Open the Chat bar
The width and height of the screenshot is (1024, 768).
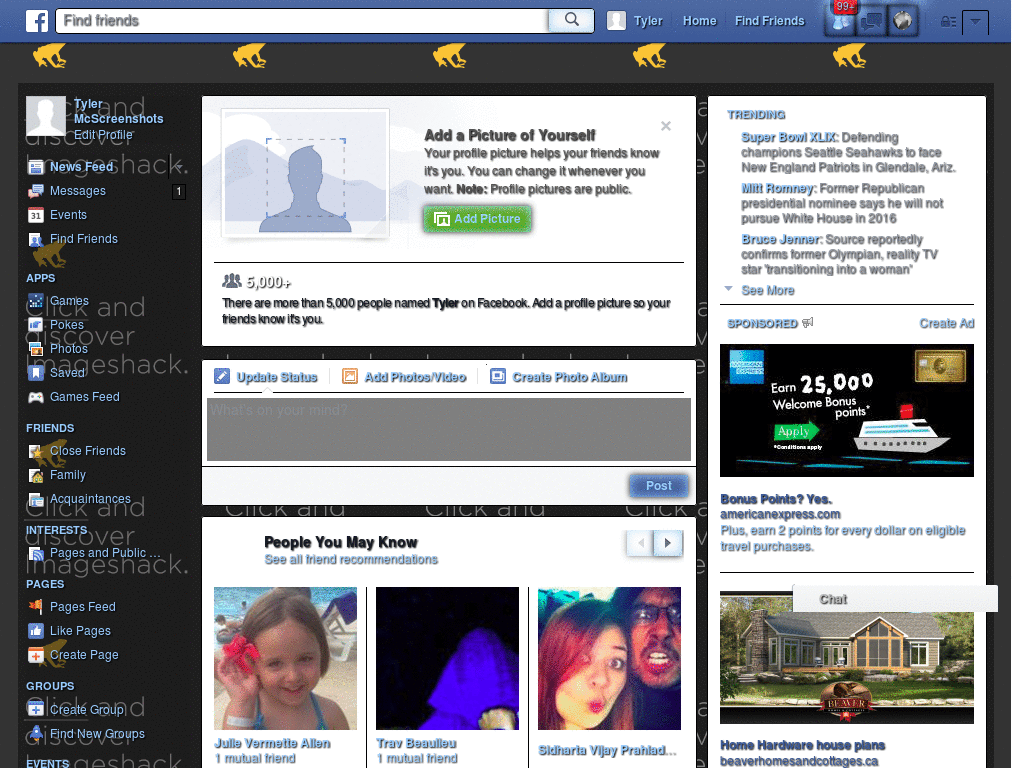tap(895, 599)
